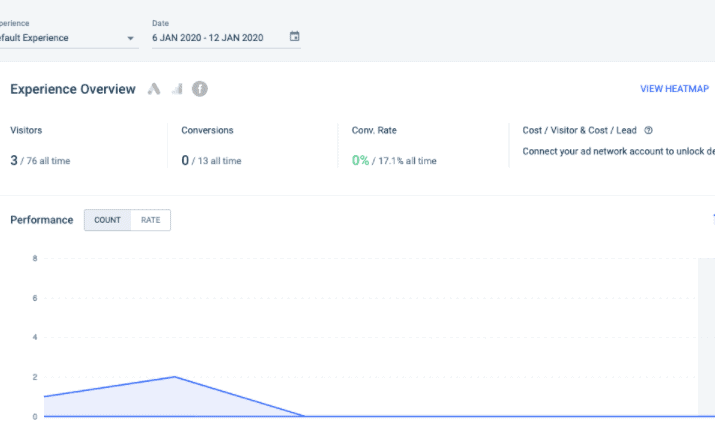Image resolution: width=715 pixels, height=421 pixels.
Task: Click the Performance section label
Action: pos(41,220)
